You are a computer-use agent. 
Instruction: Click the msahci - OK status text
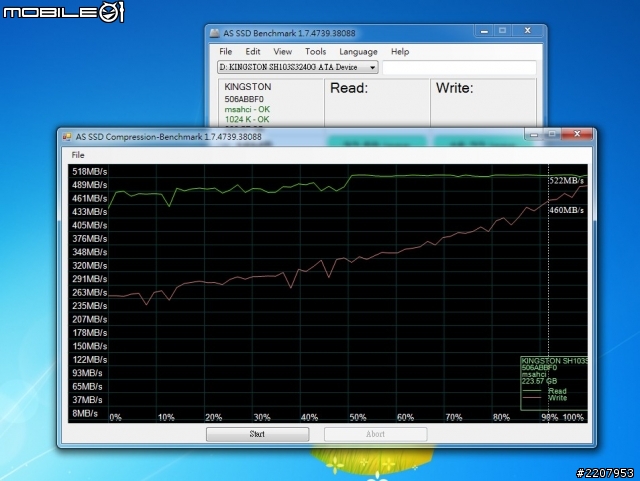(247, 109)
